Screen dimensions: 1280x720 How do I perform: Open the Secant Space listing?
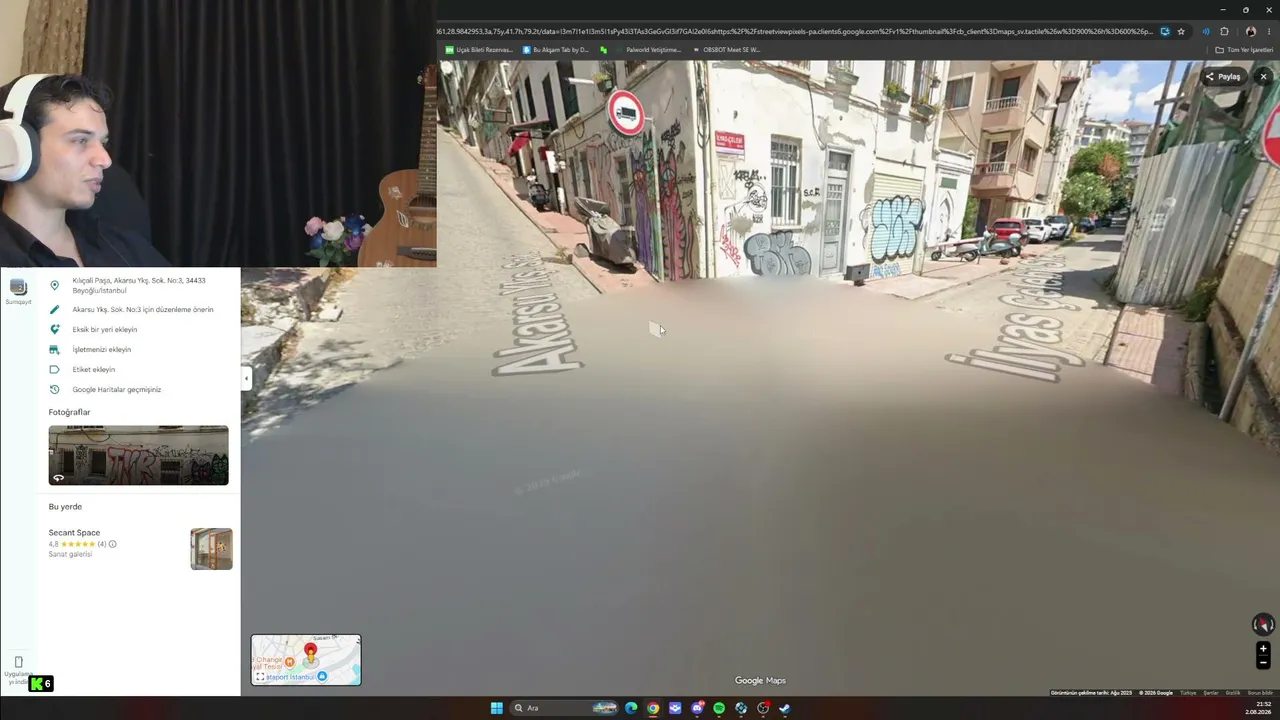pos(74,533)
